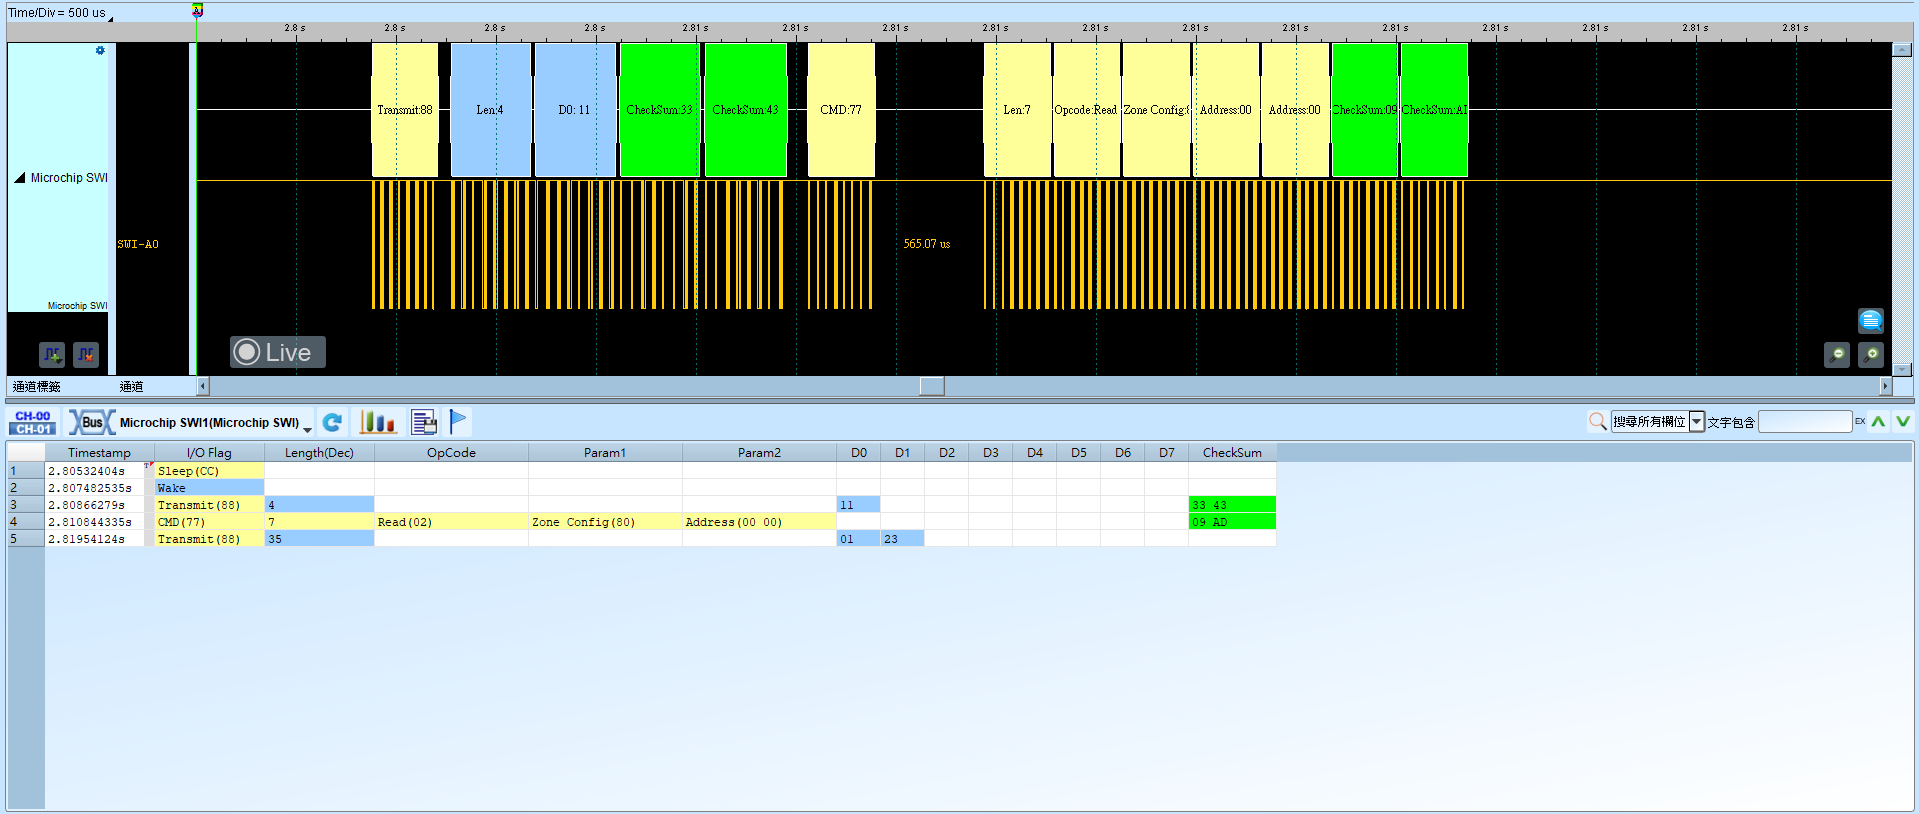Click the Opcode:Read decode block
1919x814 pixels.
pos(1086,110)
